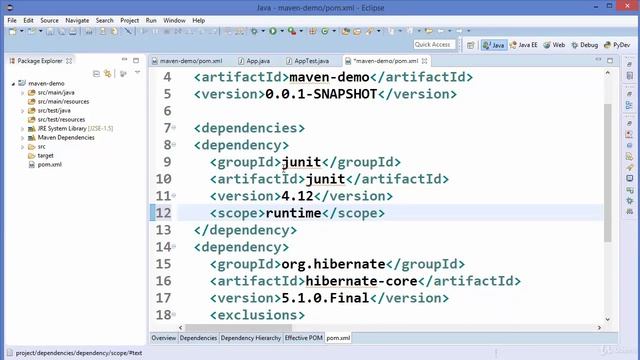This screenshot has height=360, width=640.
Task: Switch to the Web perspective
Action: coord(554,45)
